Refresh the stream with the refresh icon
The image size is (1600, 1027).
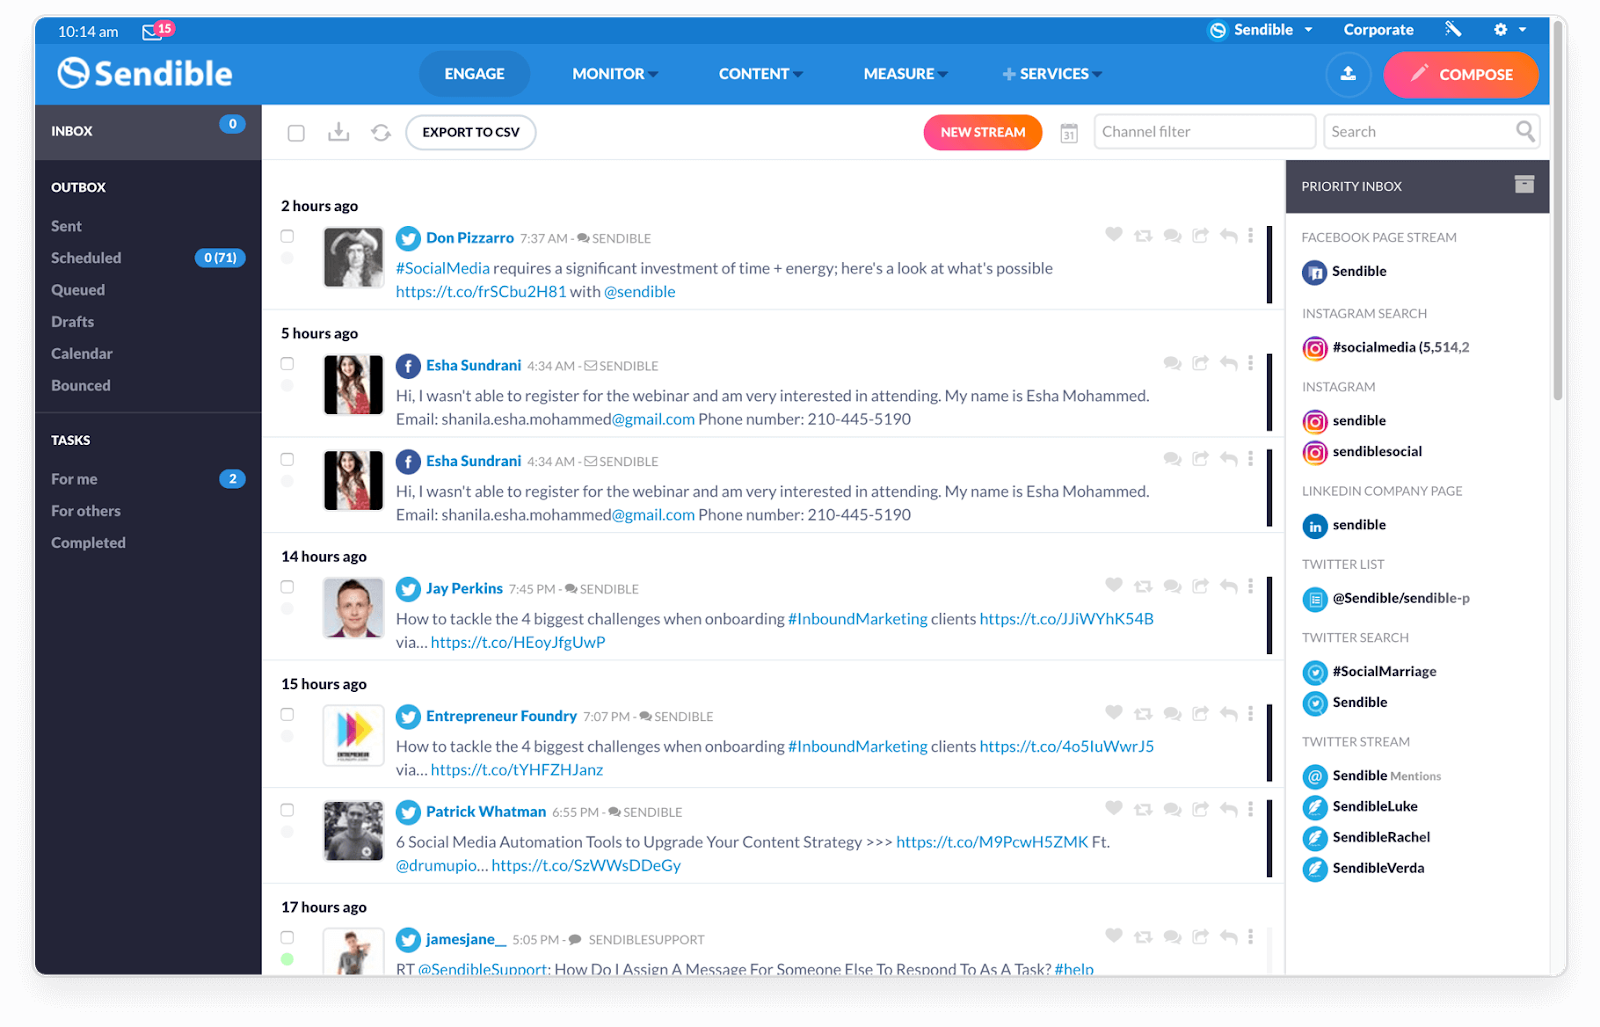pos(381,132)
